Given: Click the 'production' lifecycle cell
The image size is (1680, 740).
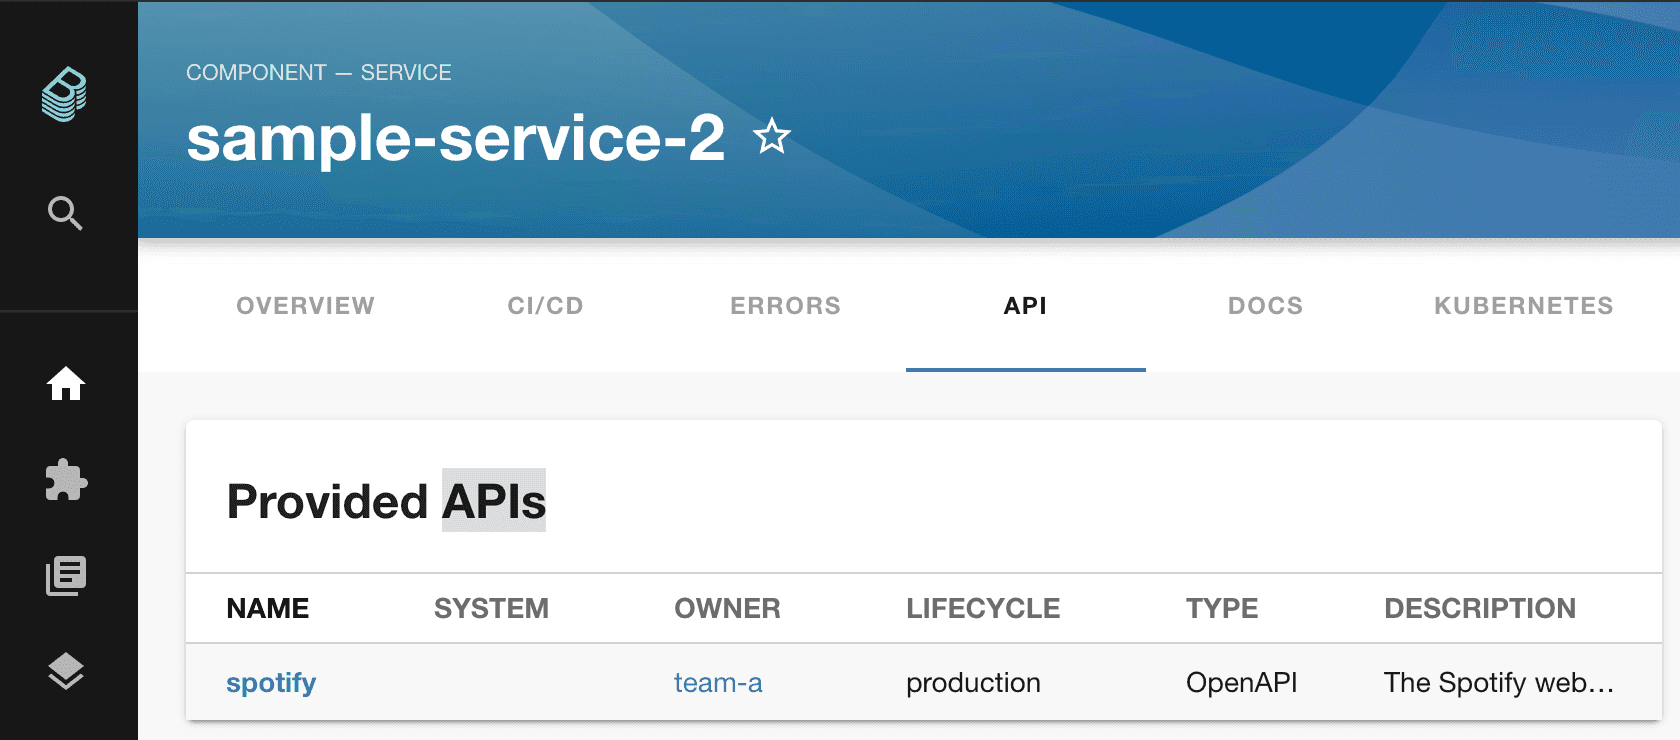Looking at the screenshot, I should 973,683.
